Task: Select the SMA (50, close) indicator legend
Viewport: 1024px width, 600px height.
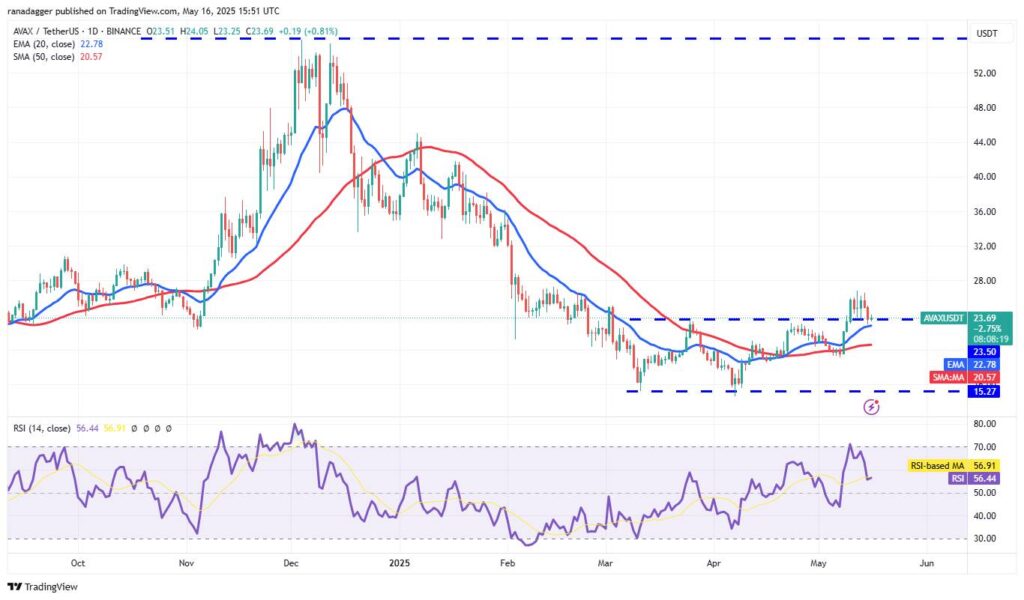Action: tap(44, 57)
